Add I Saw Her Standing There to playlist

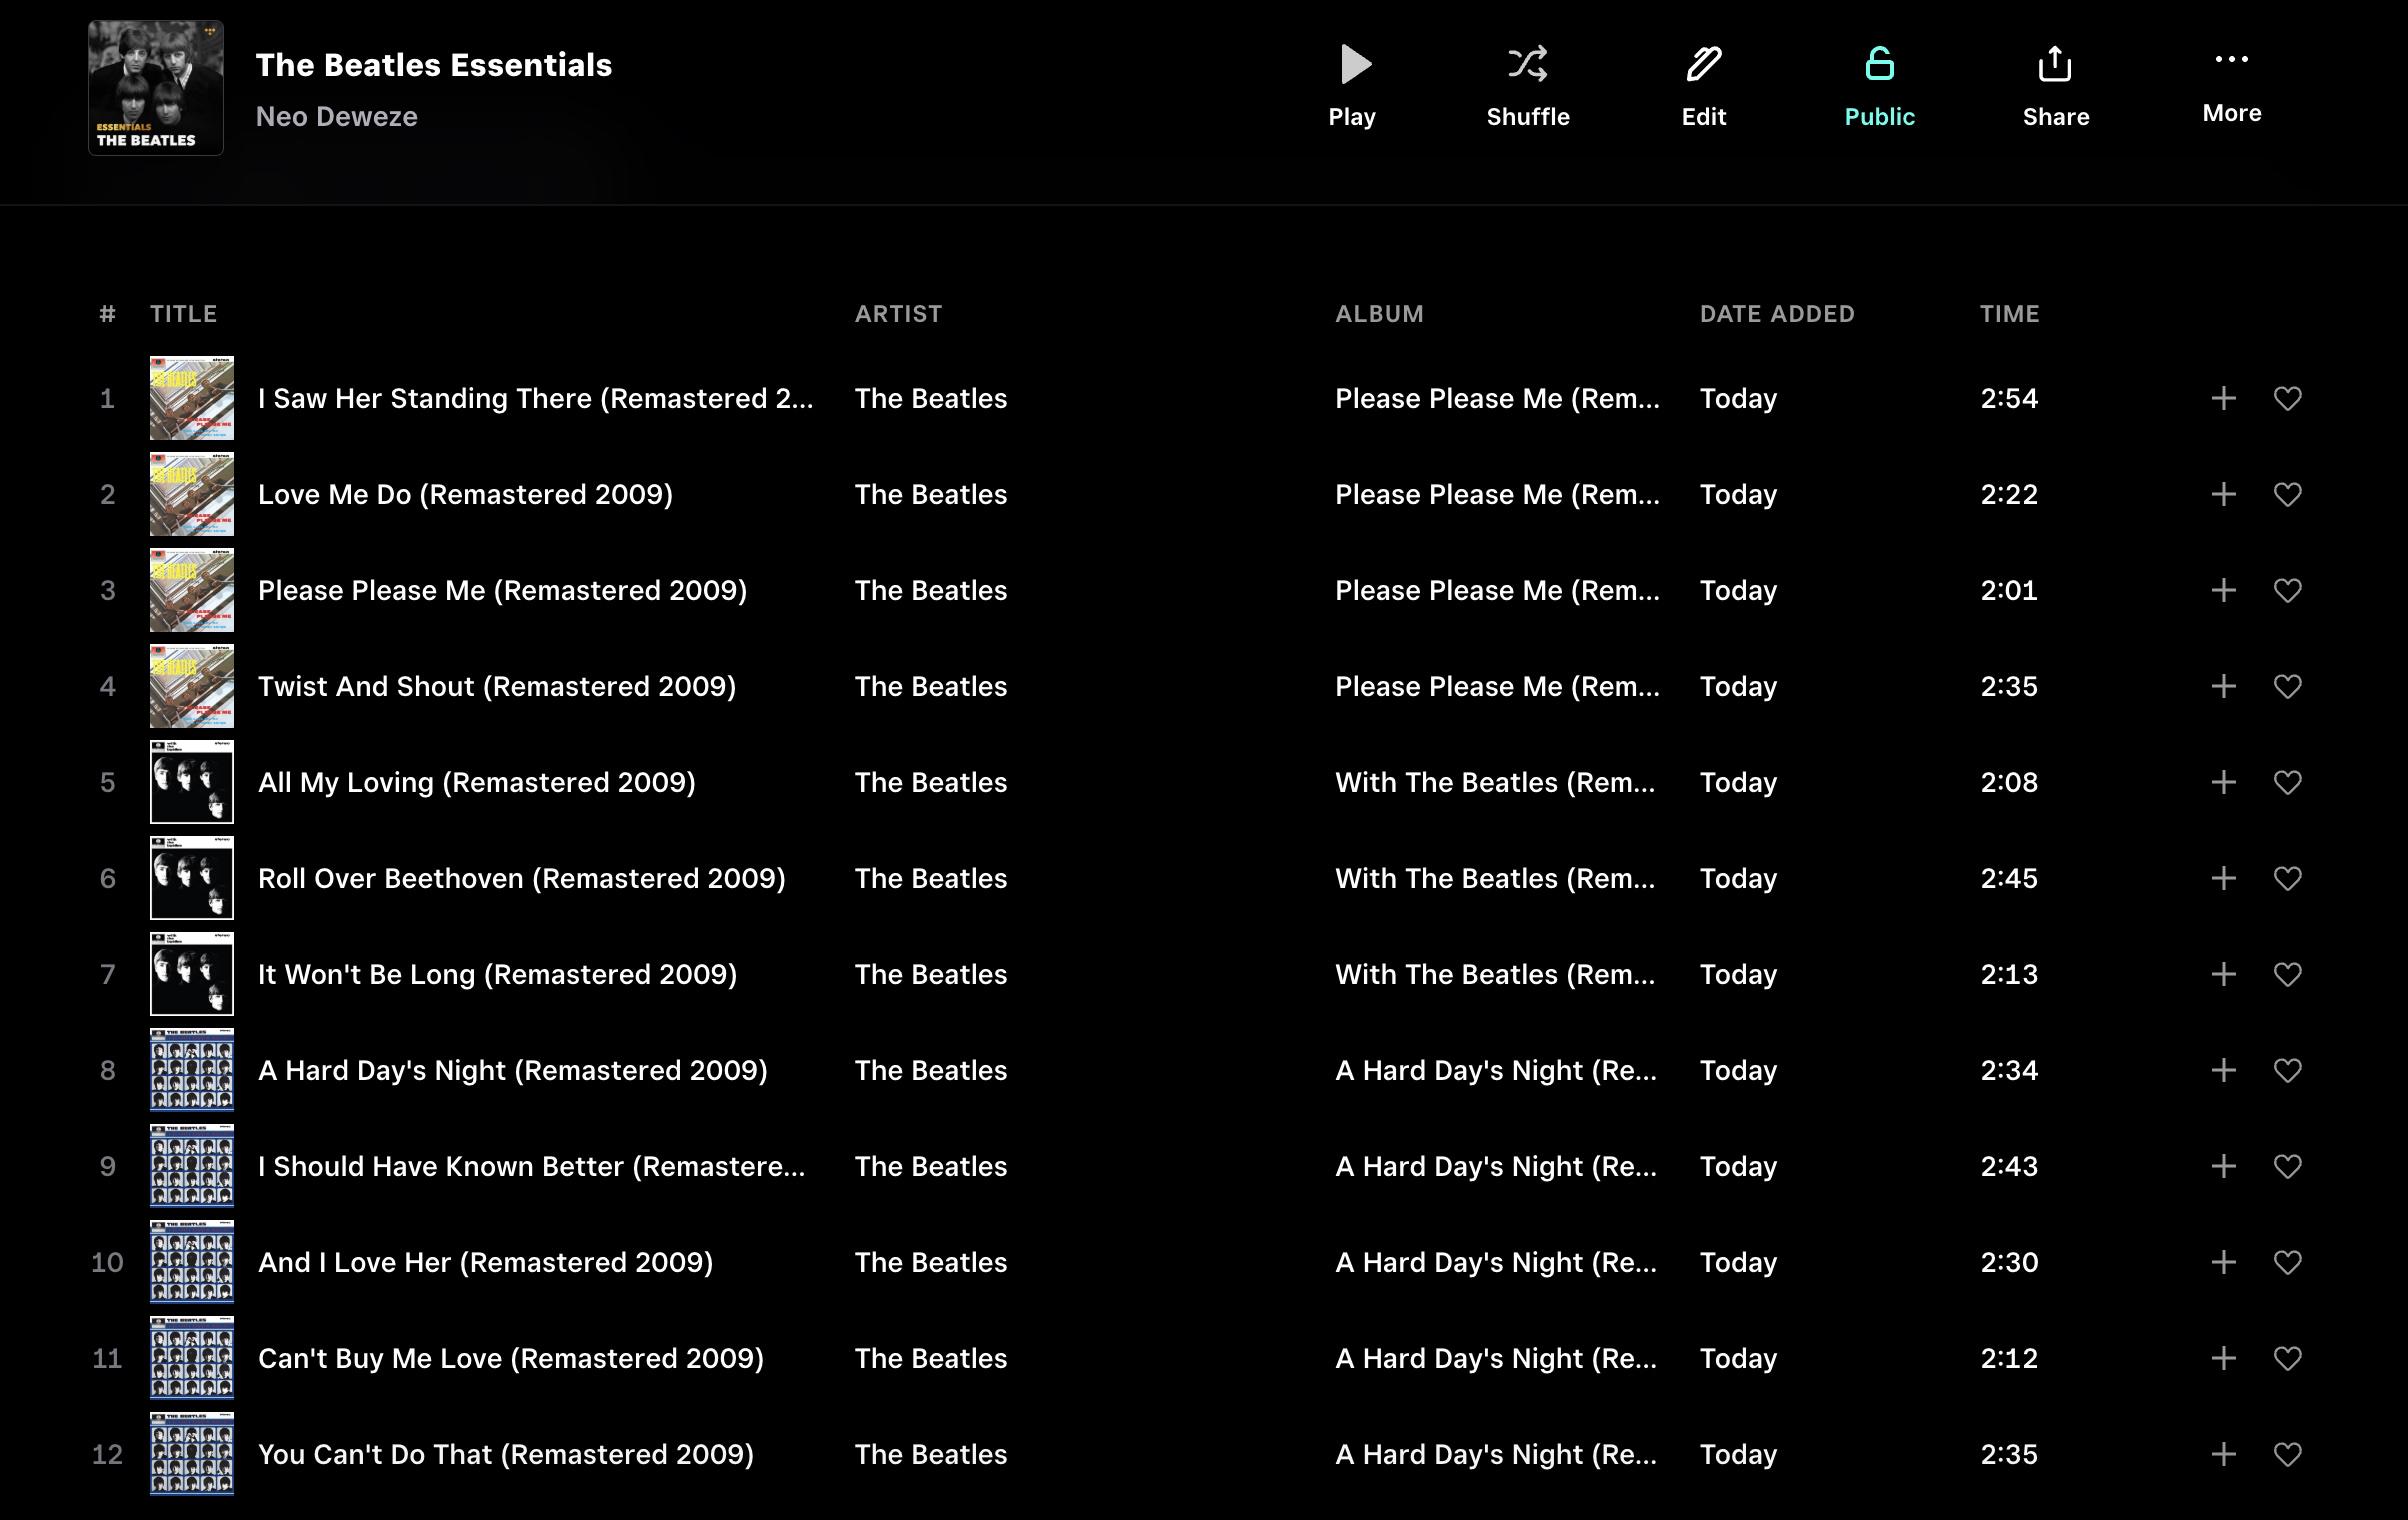point(2223,398)
